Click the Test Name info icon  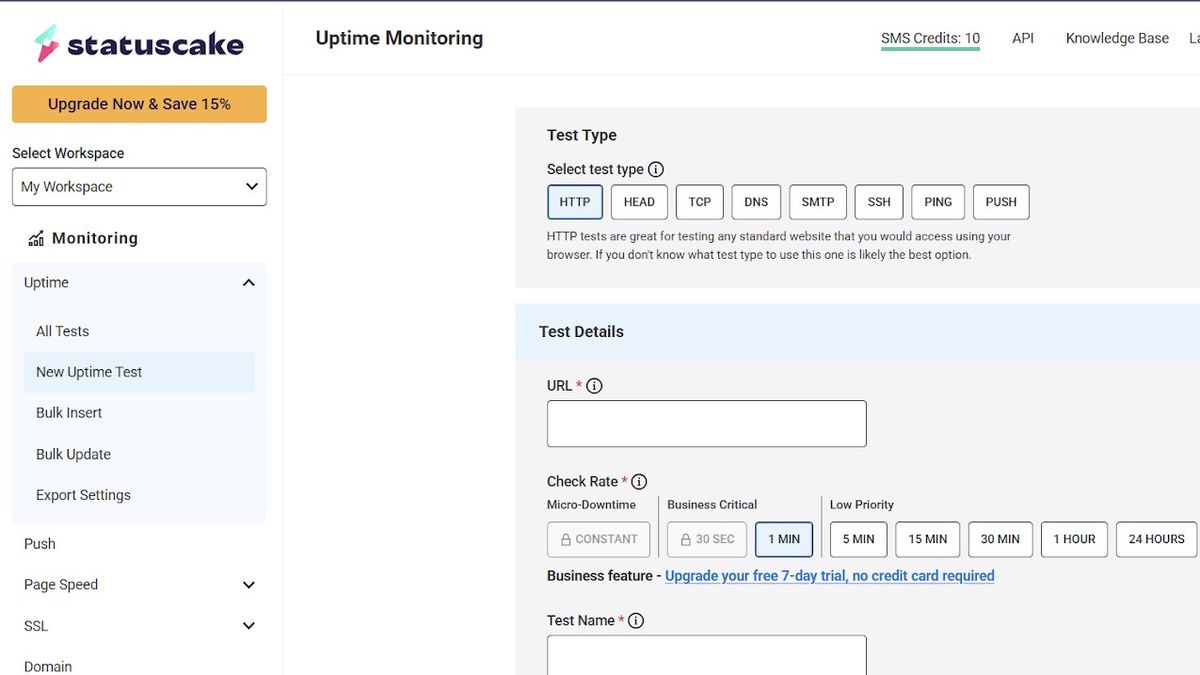coord(636,620)
